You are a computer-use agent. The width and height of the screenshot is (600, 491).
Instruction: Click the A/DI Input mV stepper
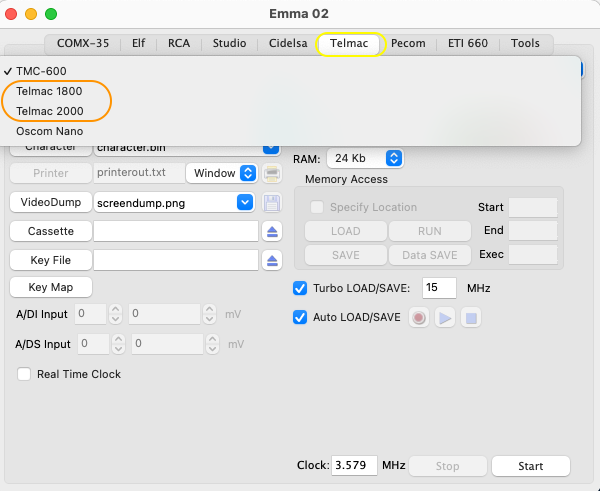coord(209,314)
